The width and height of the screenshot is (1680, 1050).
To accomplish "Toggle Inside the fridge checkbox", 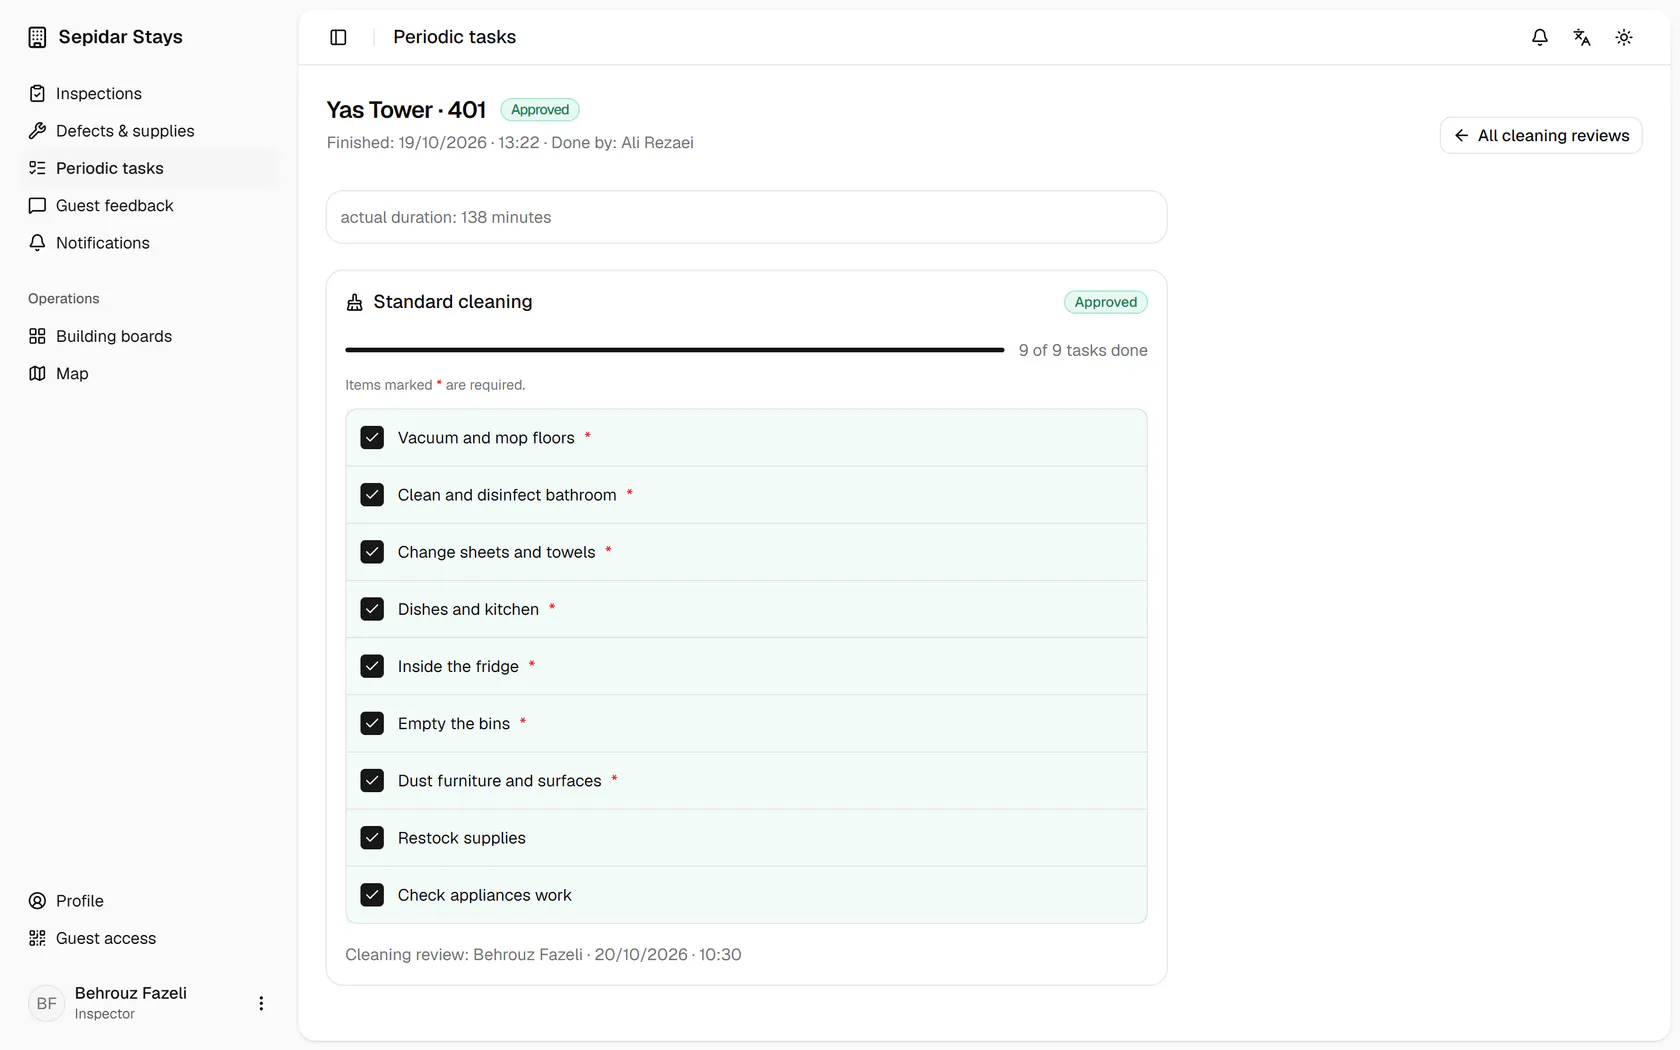I will click(x=372, y=666).
